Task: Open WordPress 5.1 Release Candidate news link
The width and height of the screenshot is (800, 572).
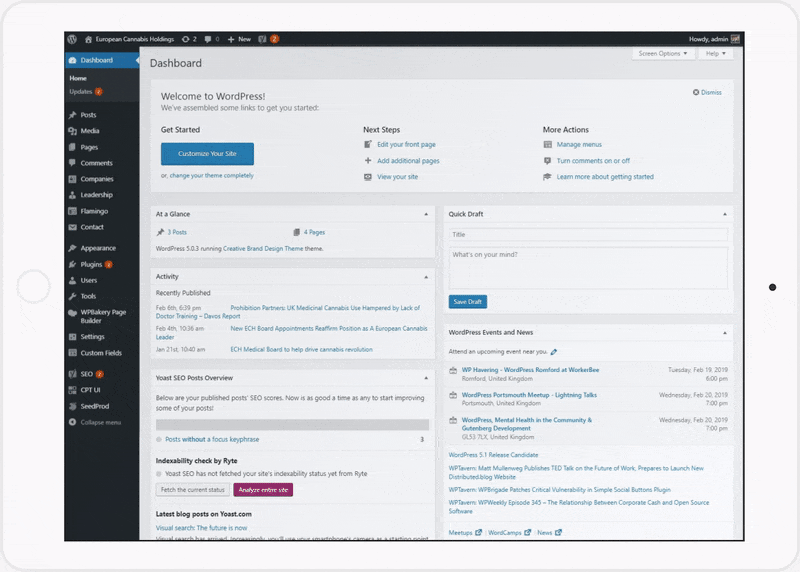Action: coord(493,455)
